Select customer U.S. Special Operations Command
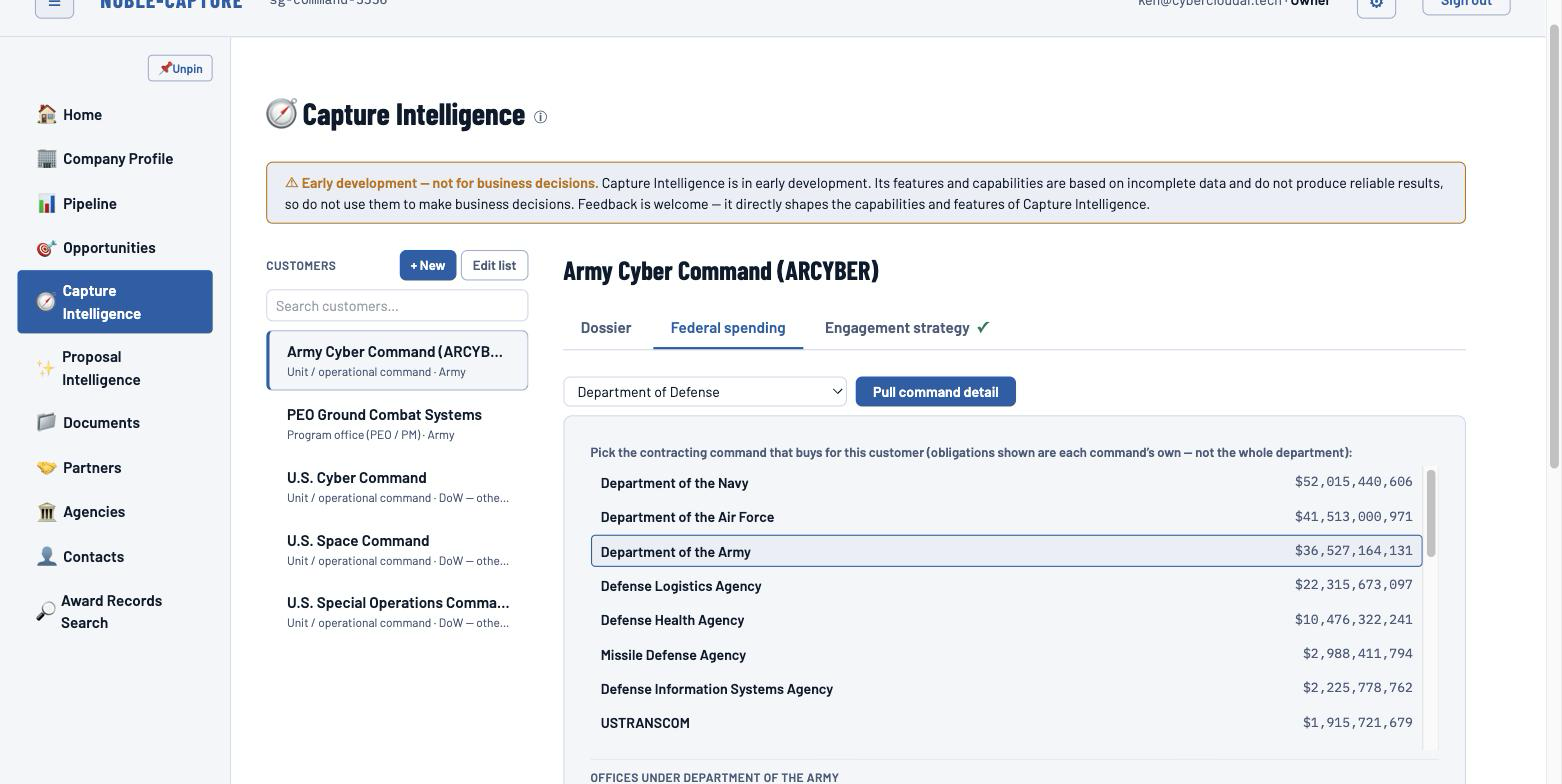 (x=397, y=612)
